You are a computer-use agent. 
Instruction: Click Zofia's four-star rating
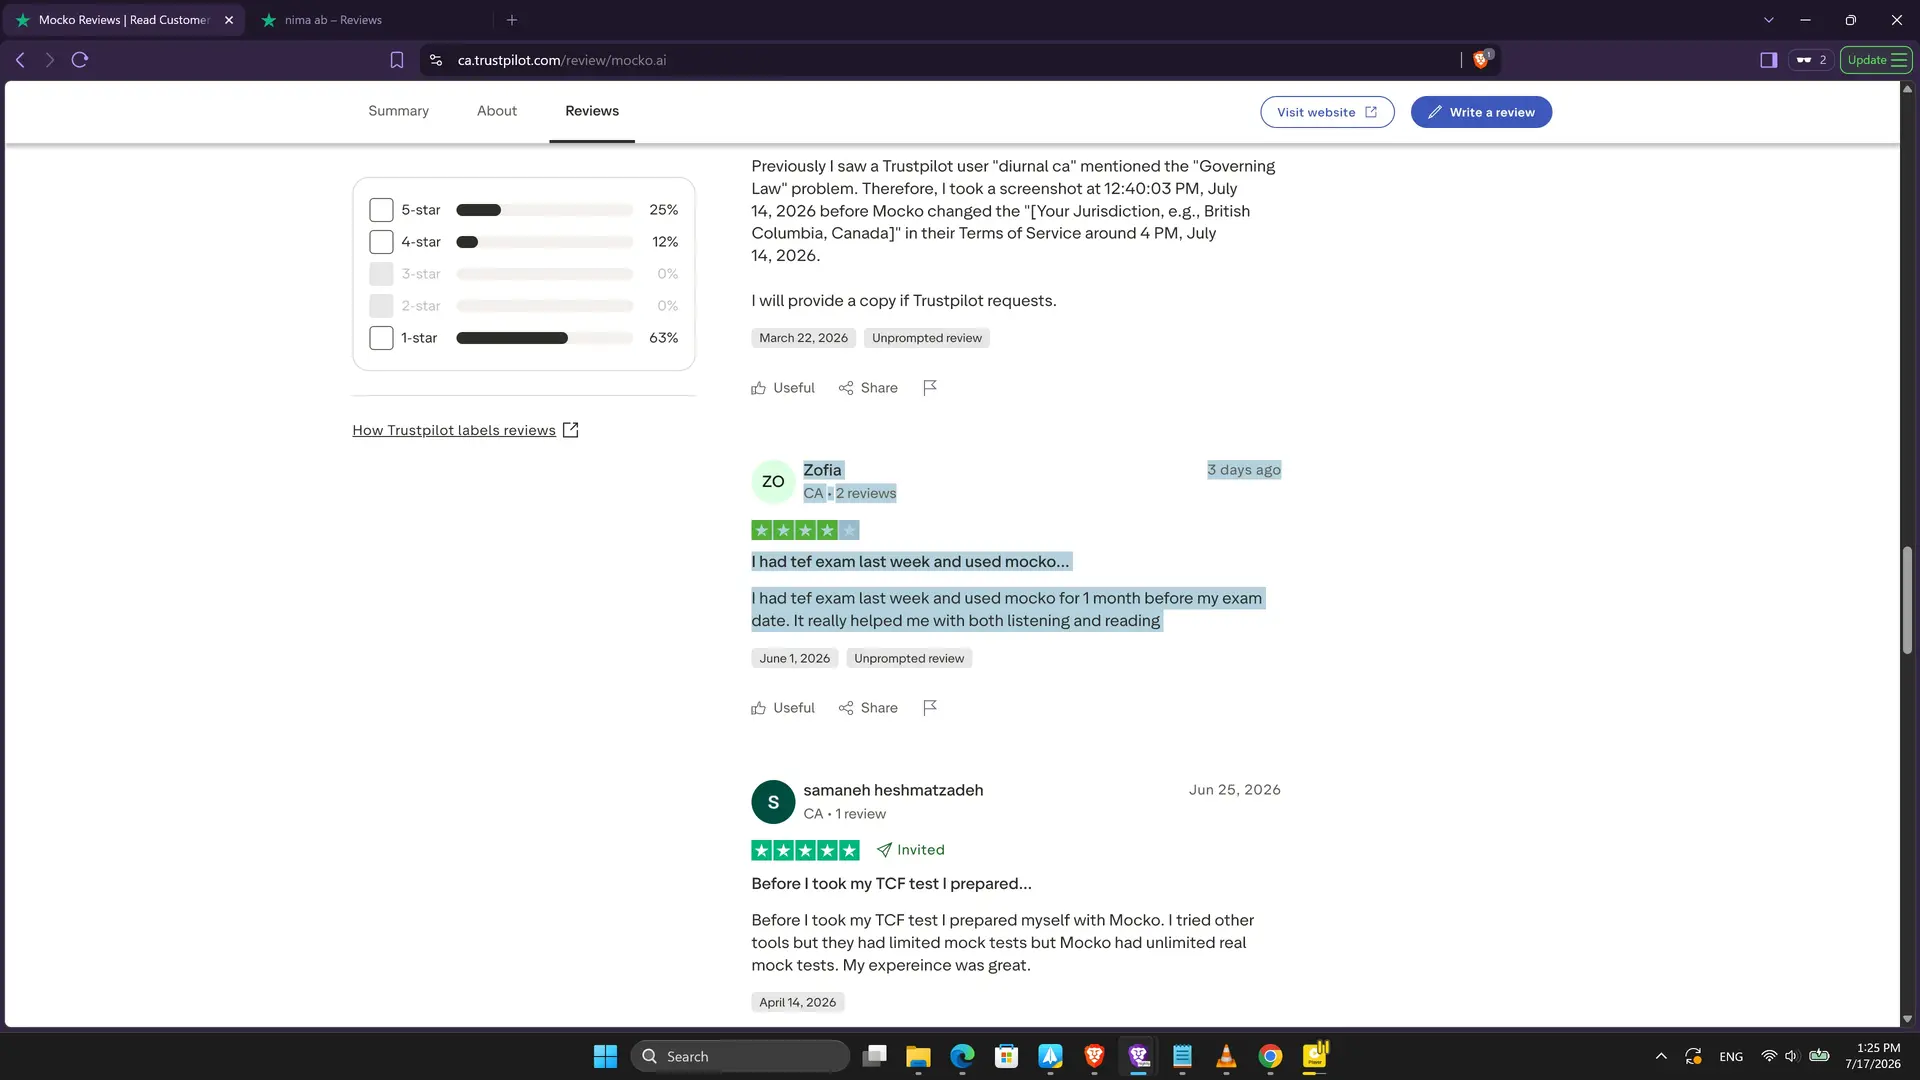coord(805,530)
